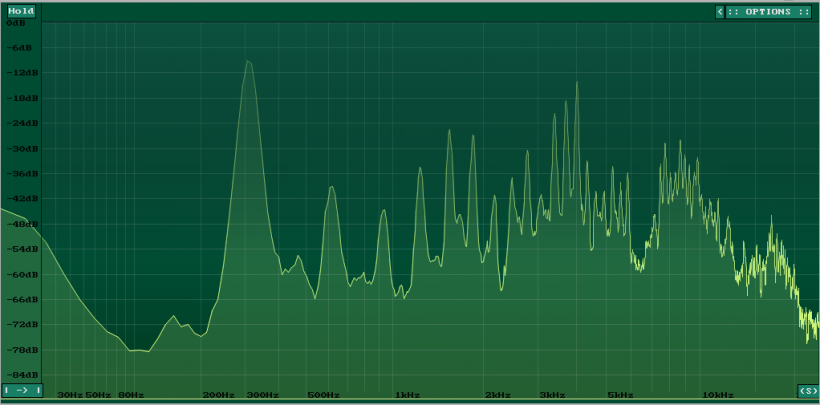This screenshot has height=405, width=820.
Task: Open the OPTIONS panel
Action: point(768,12)
